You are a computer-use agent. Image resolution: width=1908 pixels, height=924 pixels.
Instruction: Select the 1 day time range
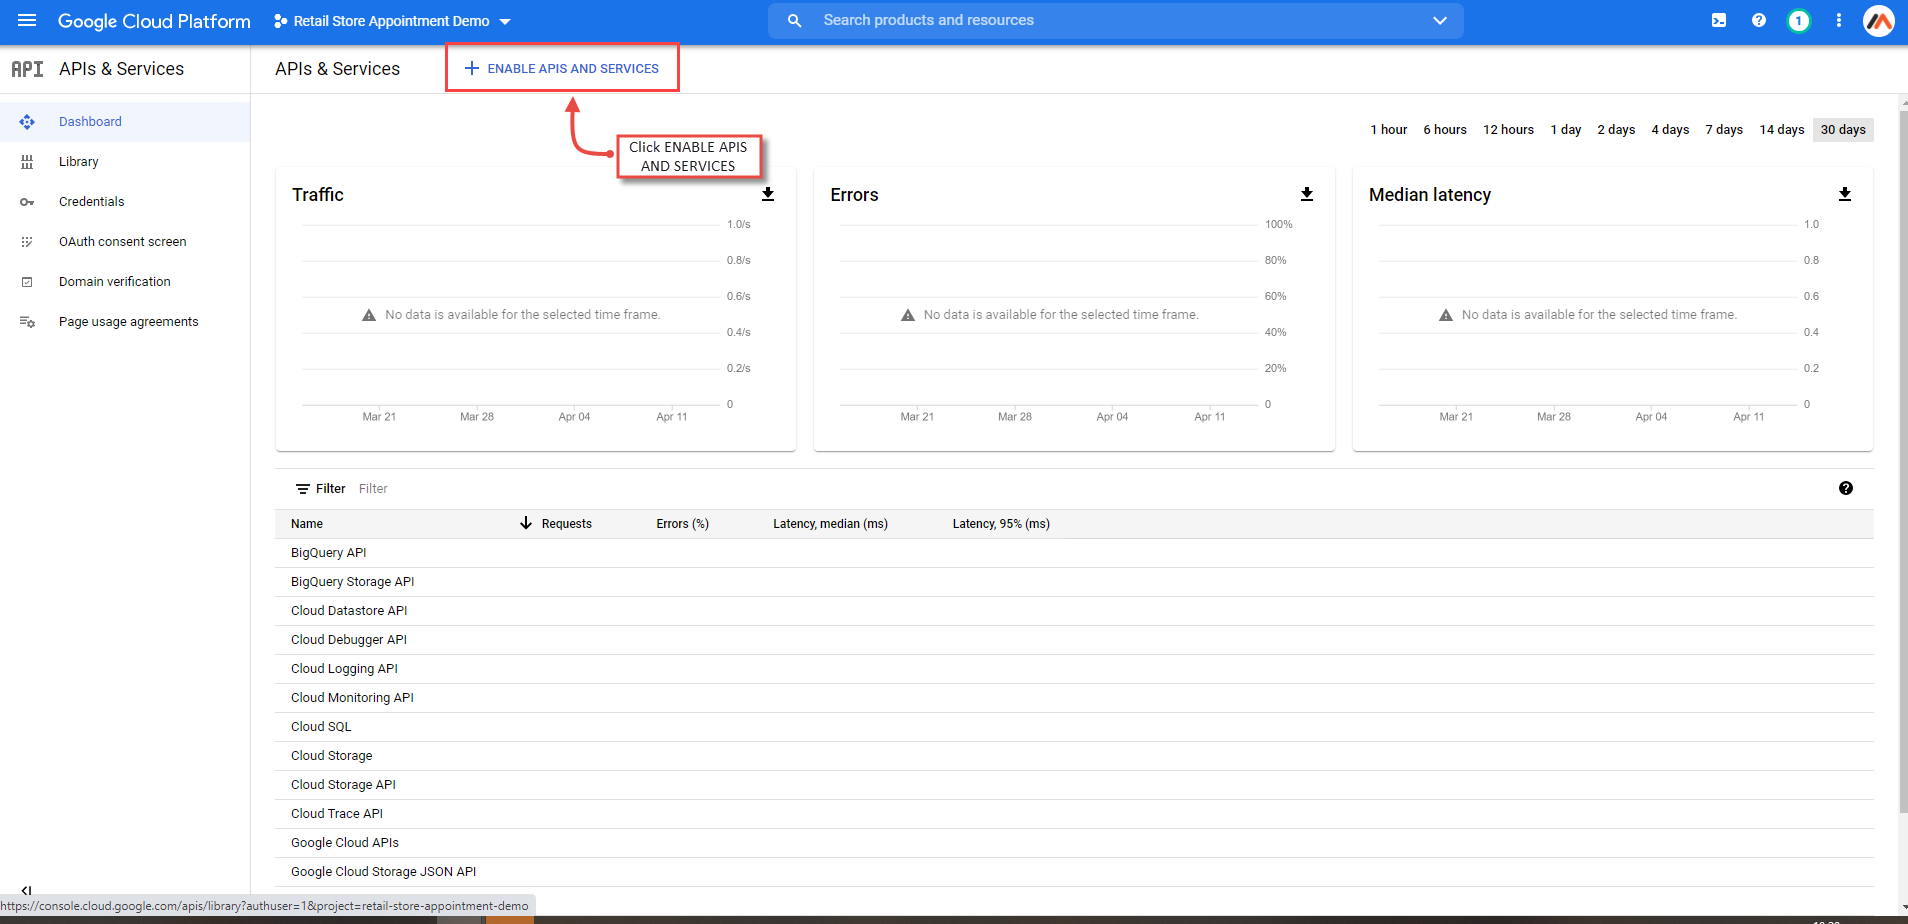pyautogui.click(x=1565, y=130)
